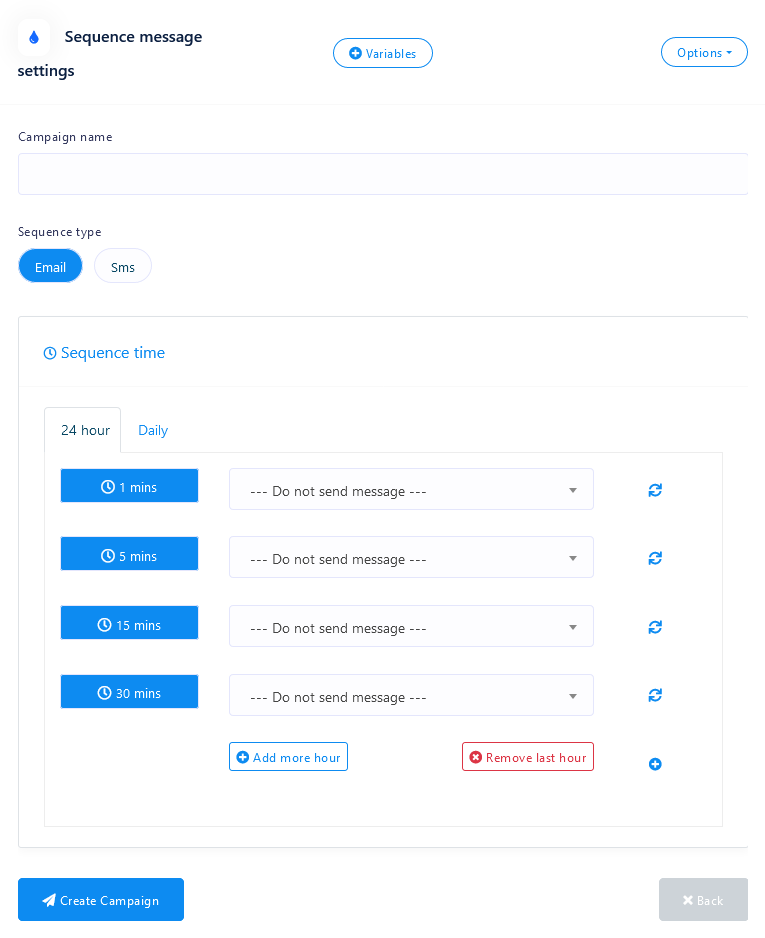Click Add more hour button
765x938 pixels.
pos(288,757)
